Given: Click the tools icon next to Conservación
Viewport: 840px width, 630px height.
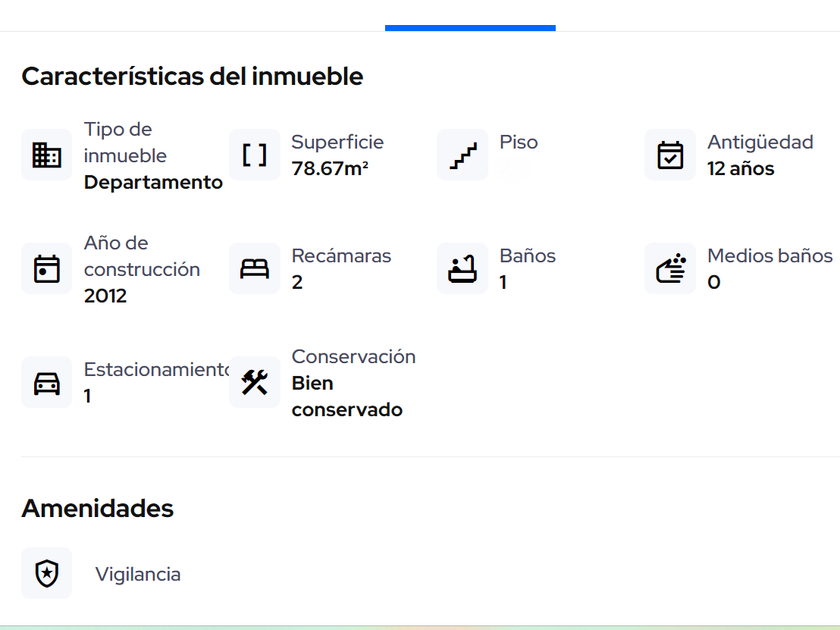Looking at the screenshot, I should [255, 383].
